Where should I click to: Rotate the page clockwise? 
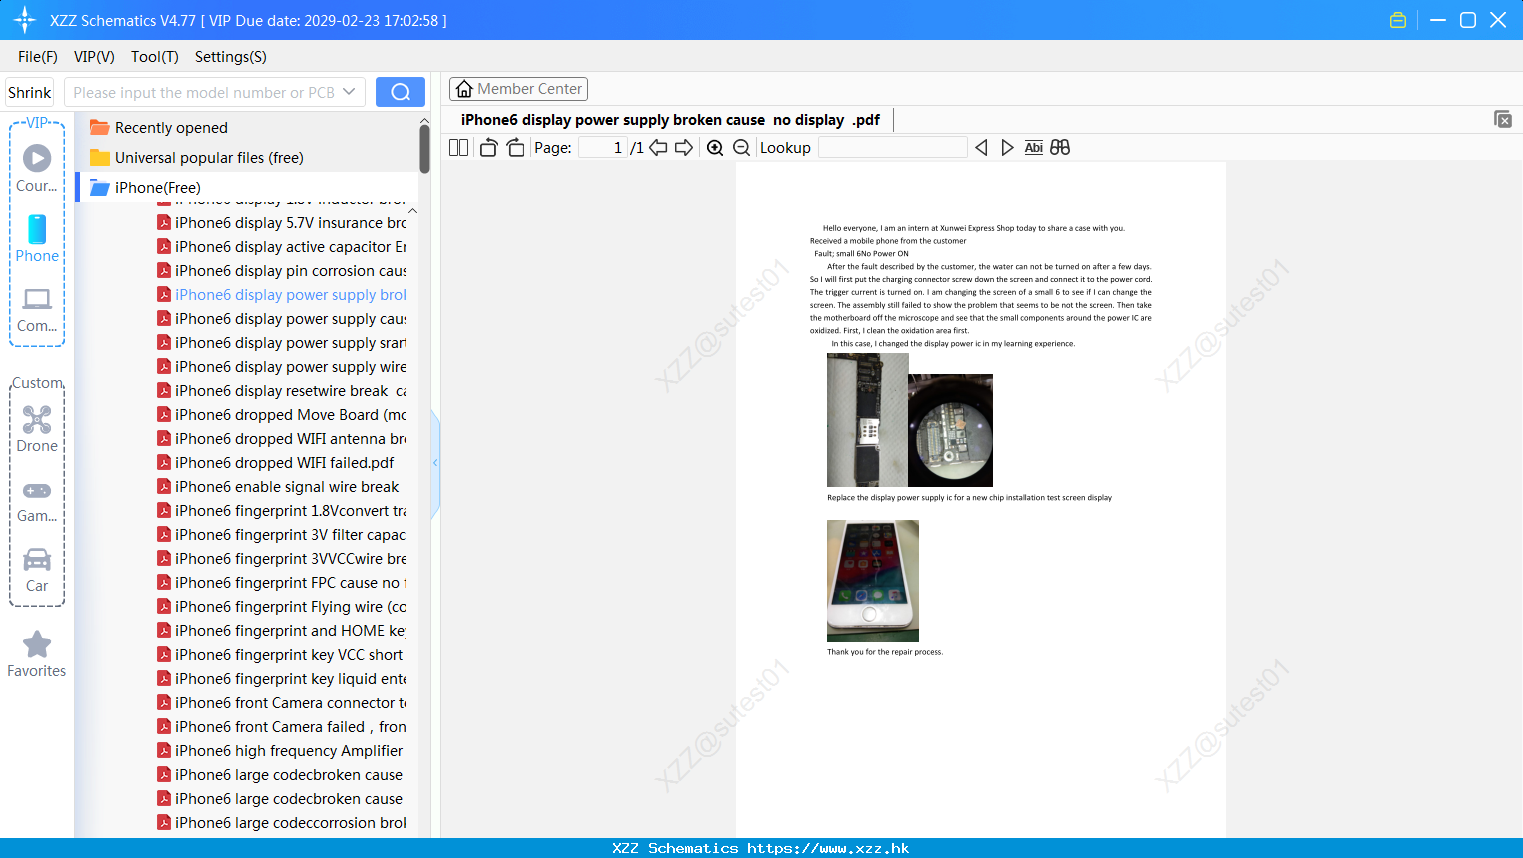pyautogui.click(x=515, y=148)
